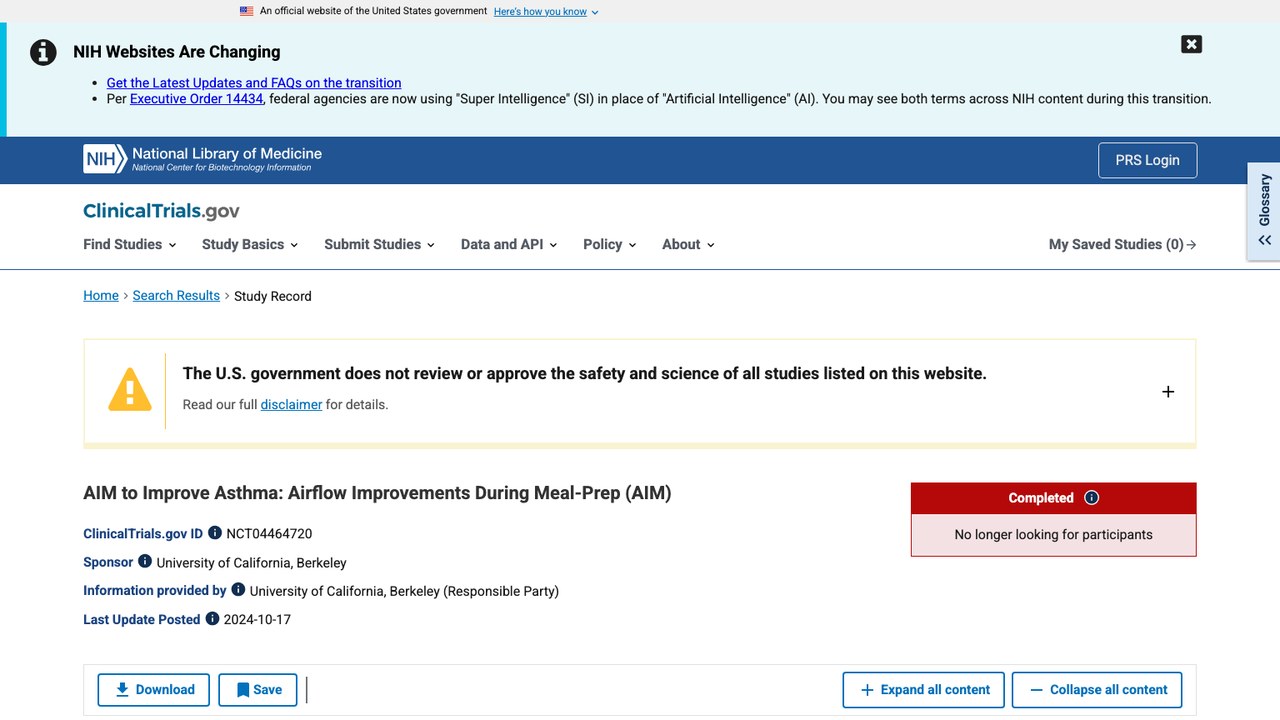Open Executive Order 14434 link
The height and width of the screenshot is (720, 1280).
(x=196, y=99)
